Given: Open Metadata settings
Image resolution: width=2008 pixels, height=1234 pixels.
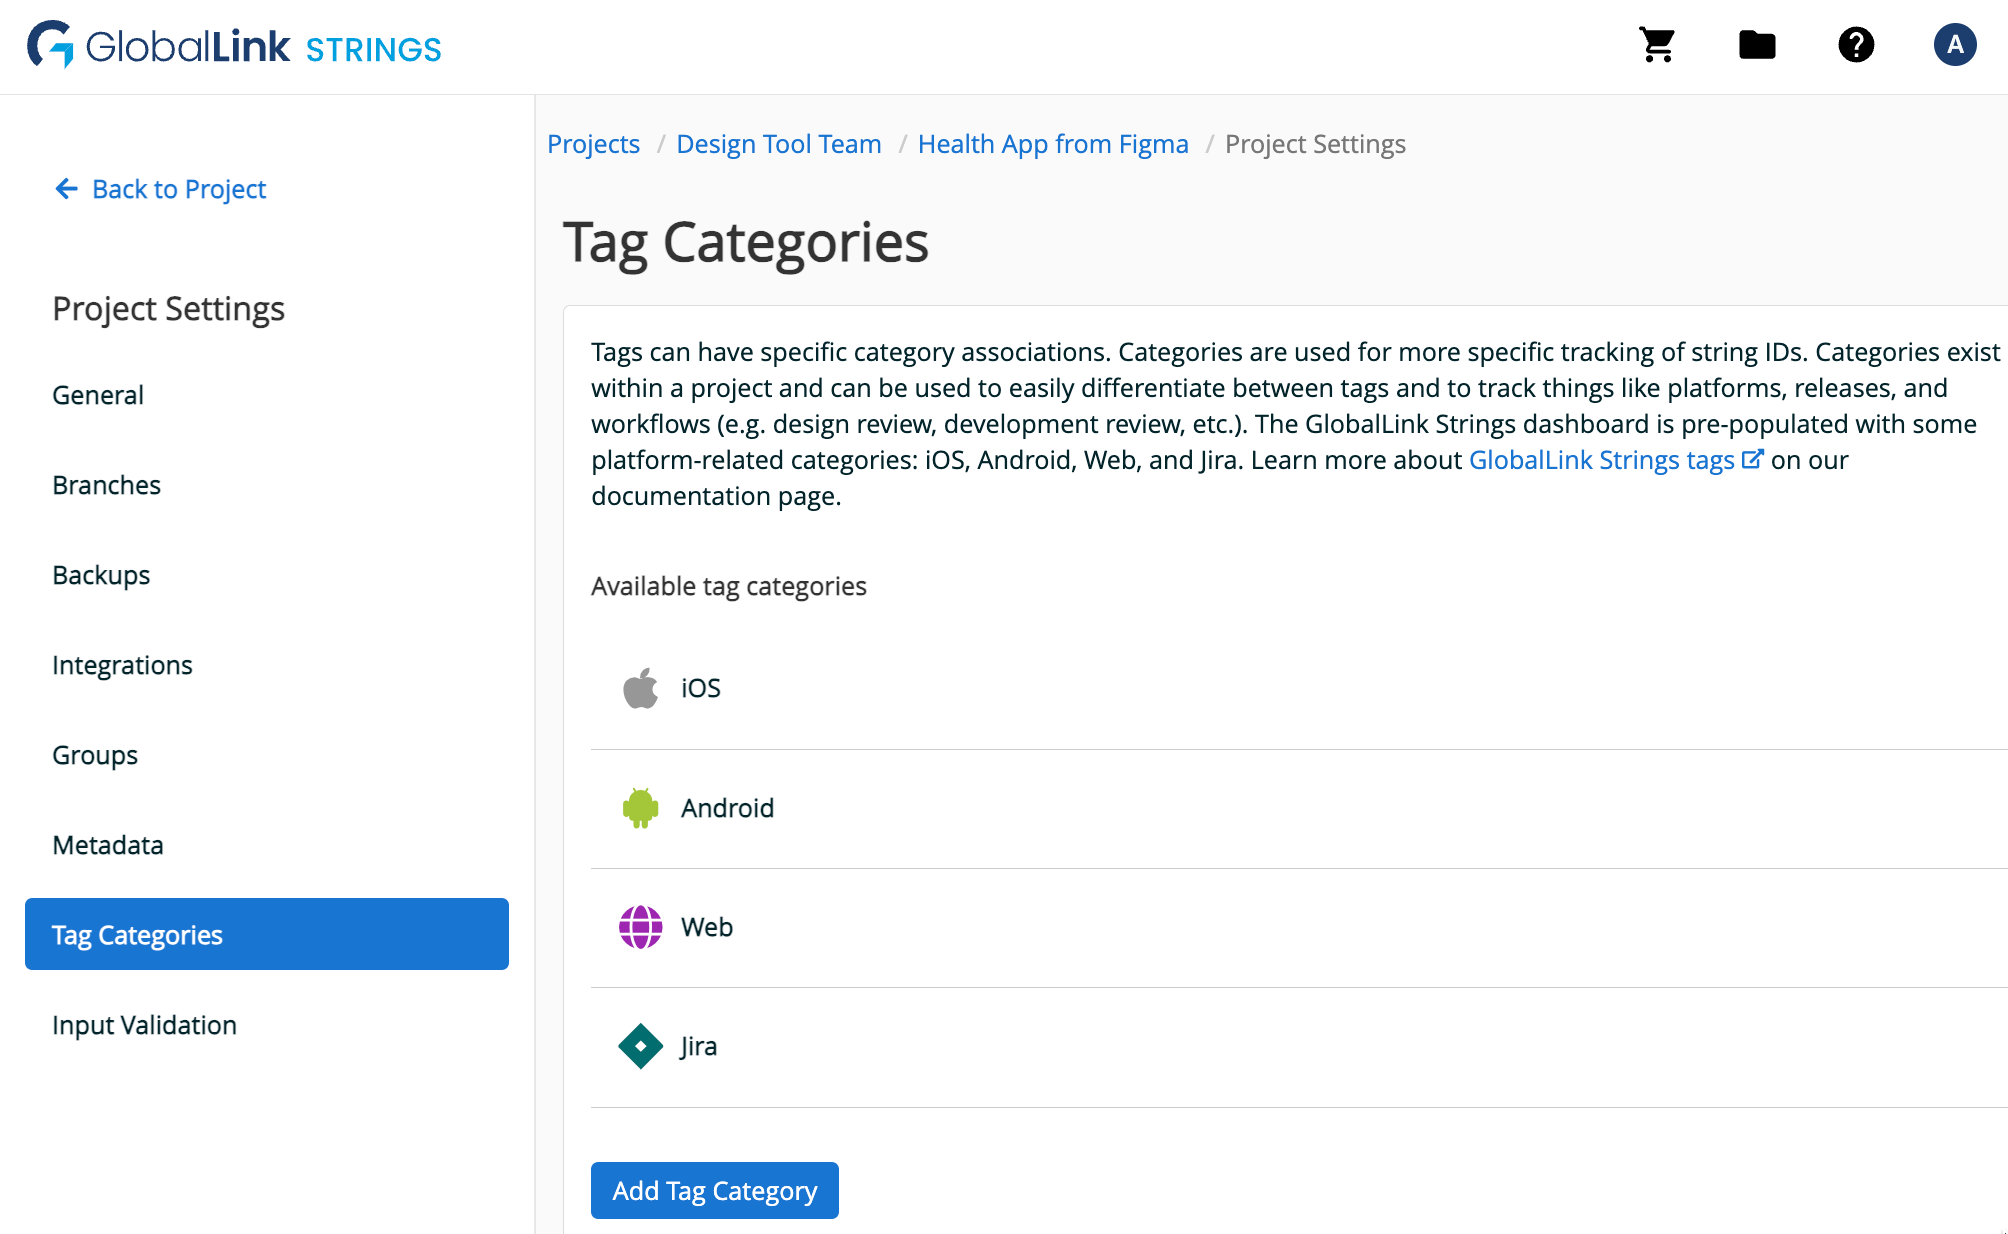Looking at the screenshot, I should (108, 845).
